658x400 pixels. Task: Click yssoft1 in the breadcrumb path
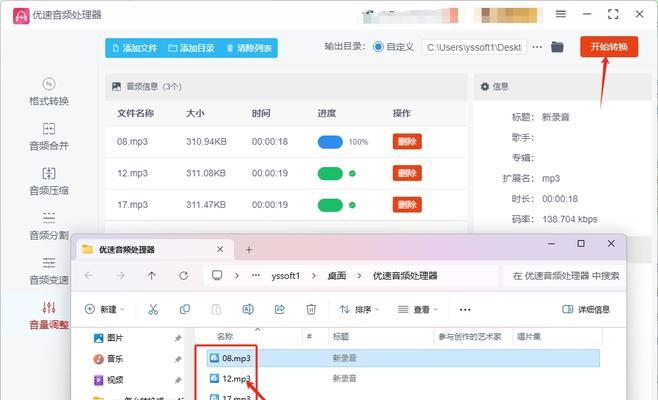286,276
